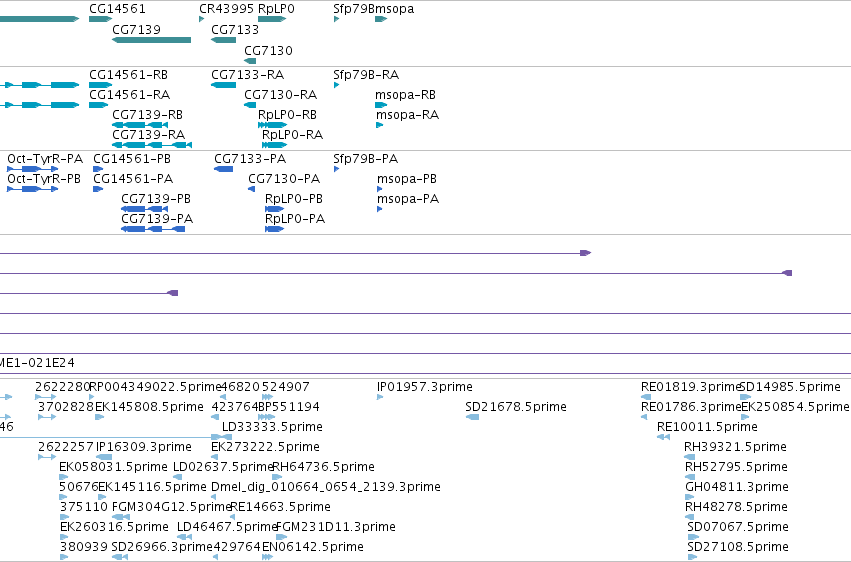The image size is (851, 562).
Task: Click transcript label CG14561-RA
Action: tap(130, 94)
